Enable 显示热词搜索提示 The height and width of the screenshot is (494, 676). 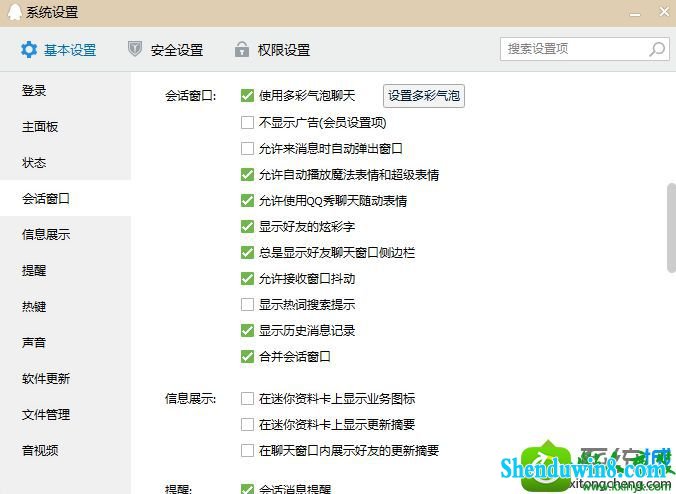[x=247, y=304]
